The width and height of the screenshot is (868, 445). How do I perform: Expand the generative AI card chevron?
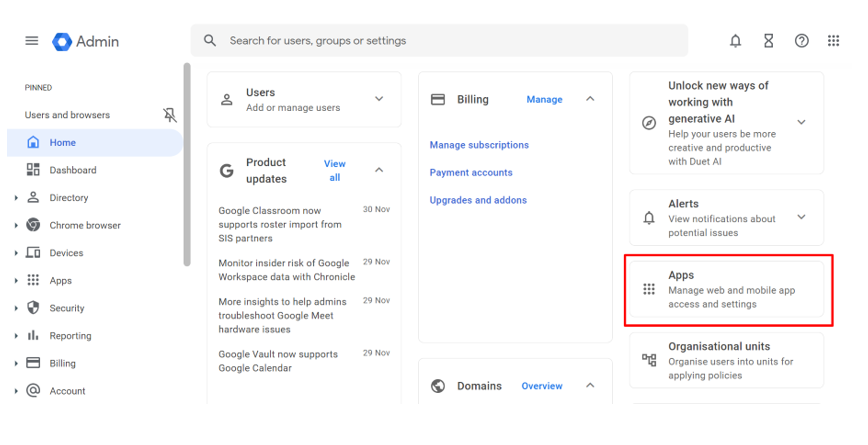[x=801, y=122]
